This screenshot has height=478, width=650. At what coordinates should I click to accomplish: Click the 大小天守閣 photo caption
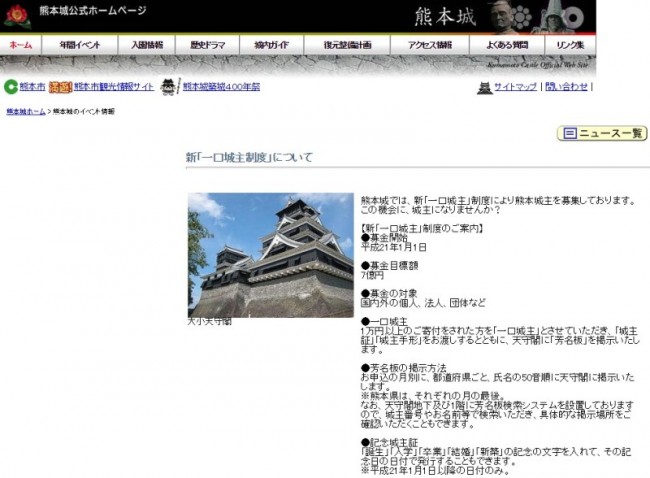[x=209, y=321]
